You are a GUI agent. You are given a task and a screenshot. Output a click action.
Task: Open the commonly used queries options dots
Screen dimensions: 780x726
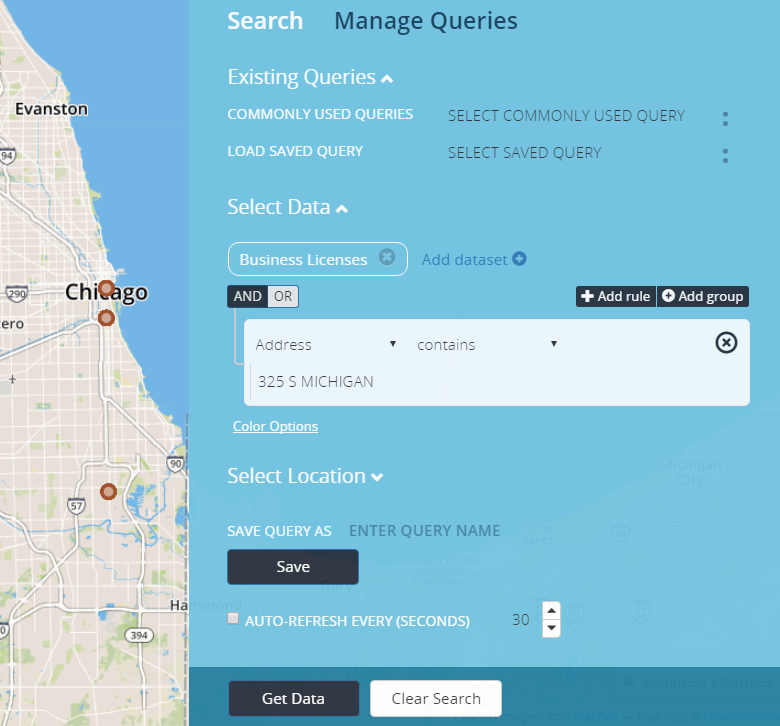(725, 119)
